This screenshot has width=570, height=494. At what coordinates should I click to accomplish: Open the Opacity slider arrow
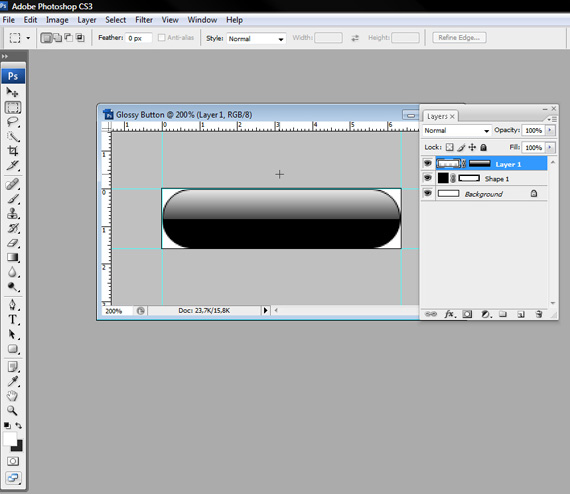coord(550,130)
